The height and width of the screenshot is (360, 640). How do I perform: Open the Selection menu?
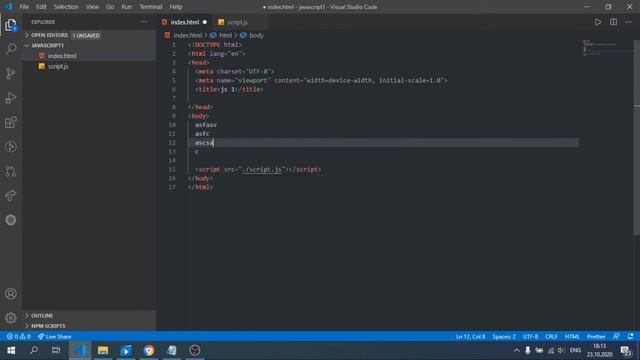(66, 7)
